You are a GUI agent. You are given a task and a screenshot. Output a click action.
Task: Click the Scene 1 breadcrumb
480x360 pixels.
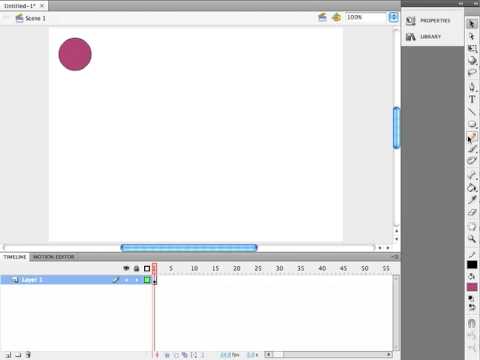[30, 18]
